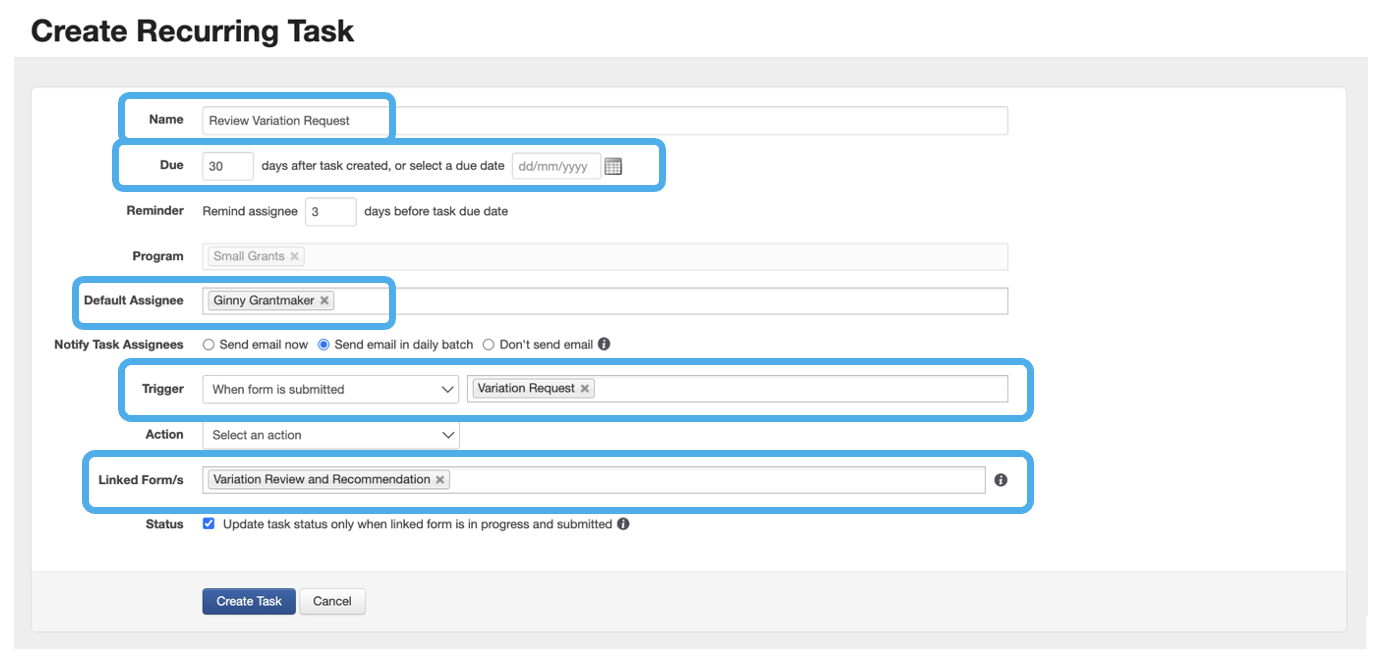Image resolution: width=1376 pixels, height=658 pixels.
Task: Click info icon after Status checkbox text
Action: coord(623,524)
